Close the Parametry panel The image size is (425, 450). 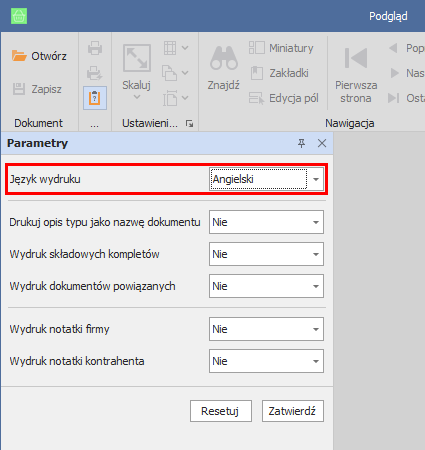322,143
